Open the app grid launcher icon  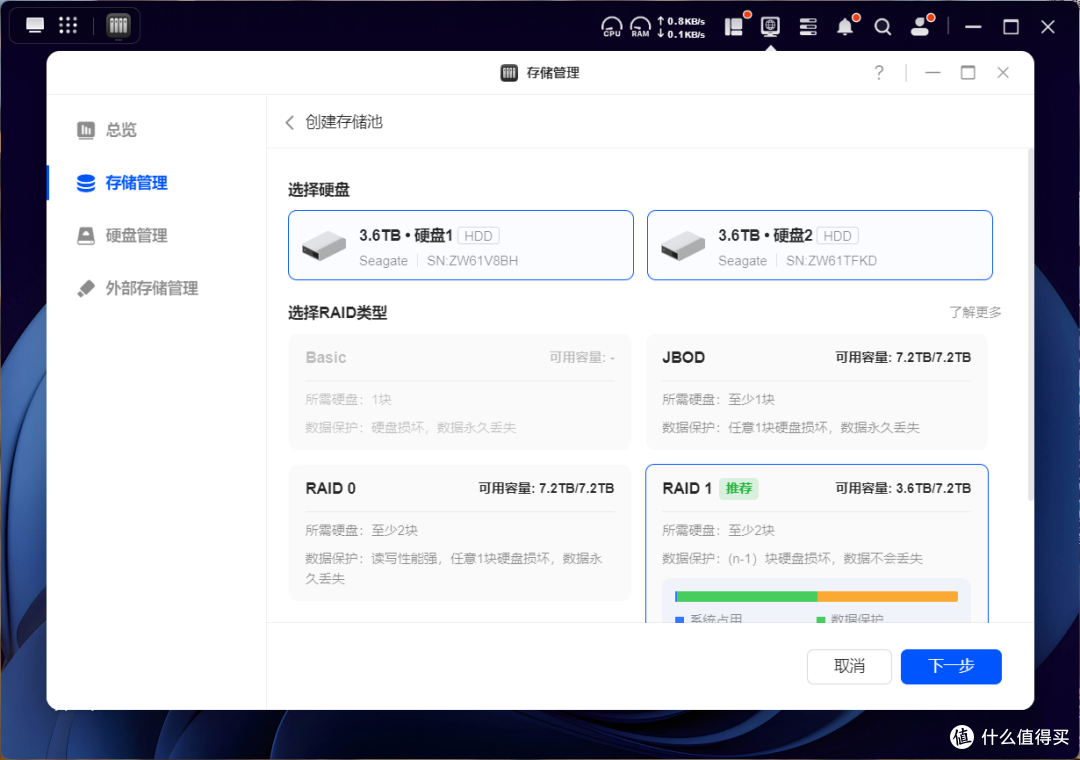pyautogui.click(x=68, y=26)
